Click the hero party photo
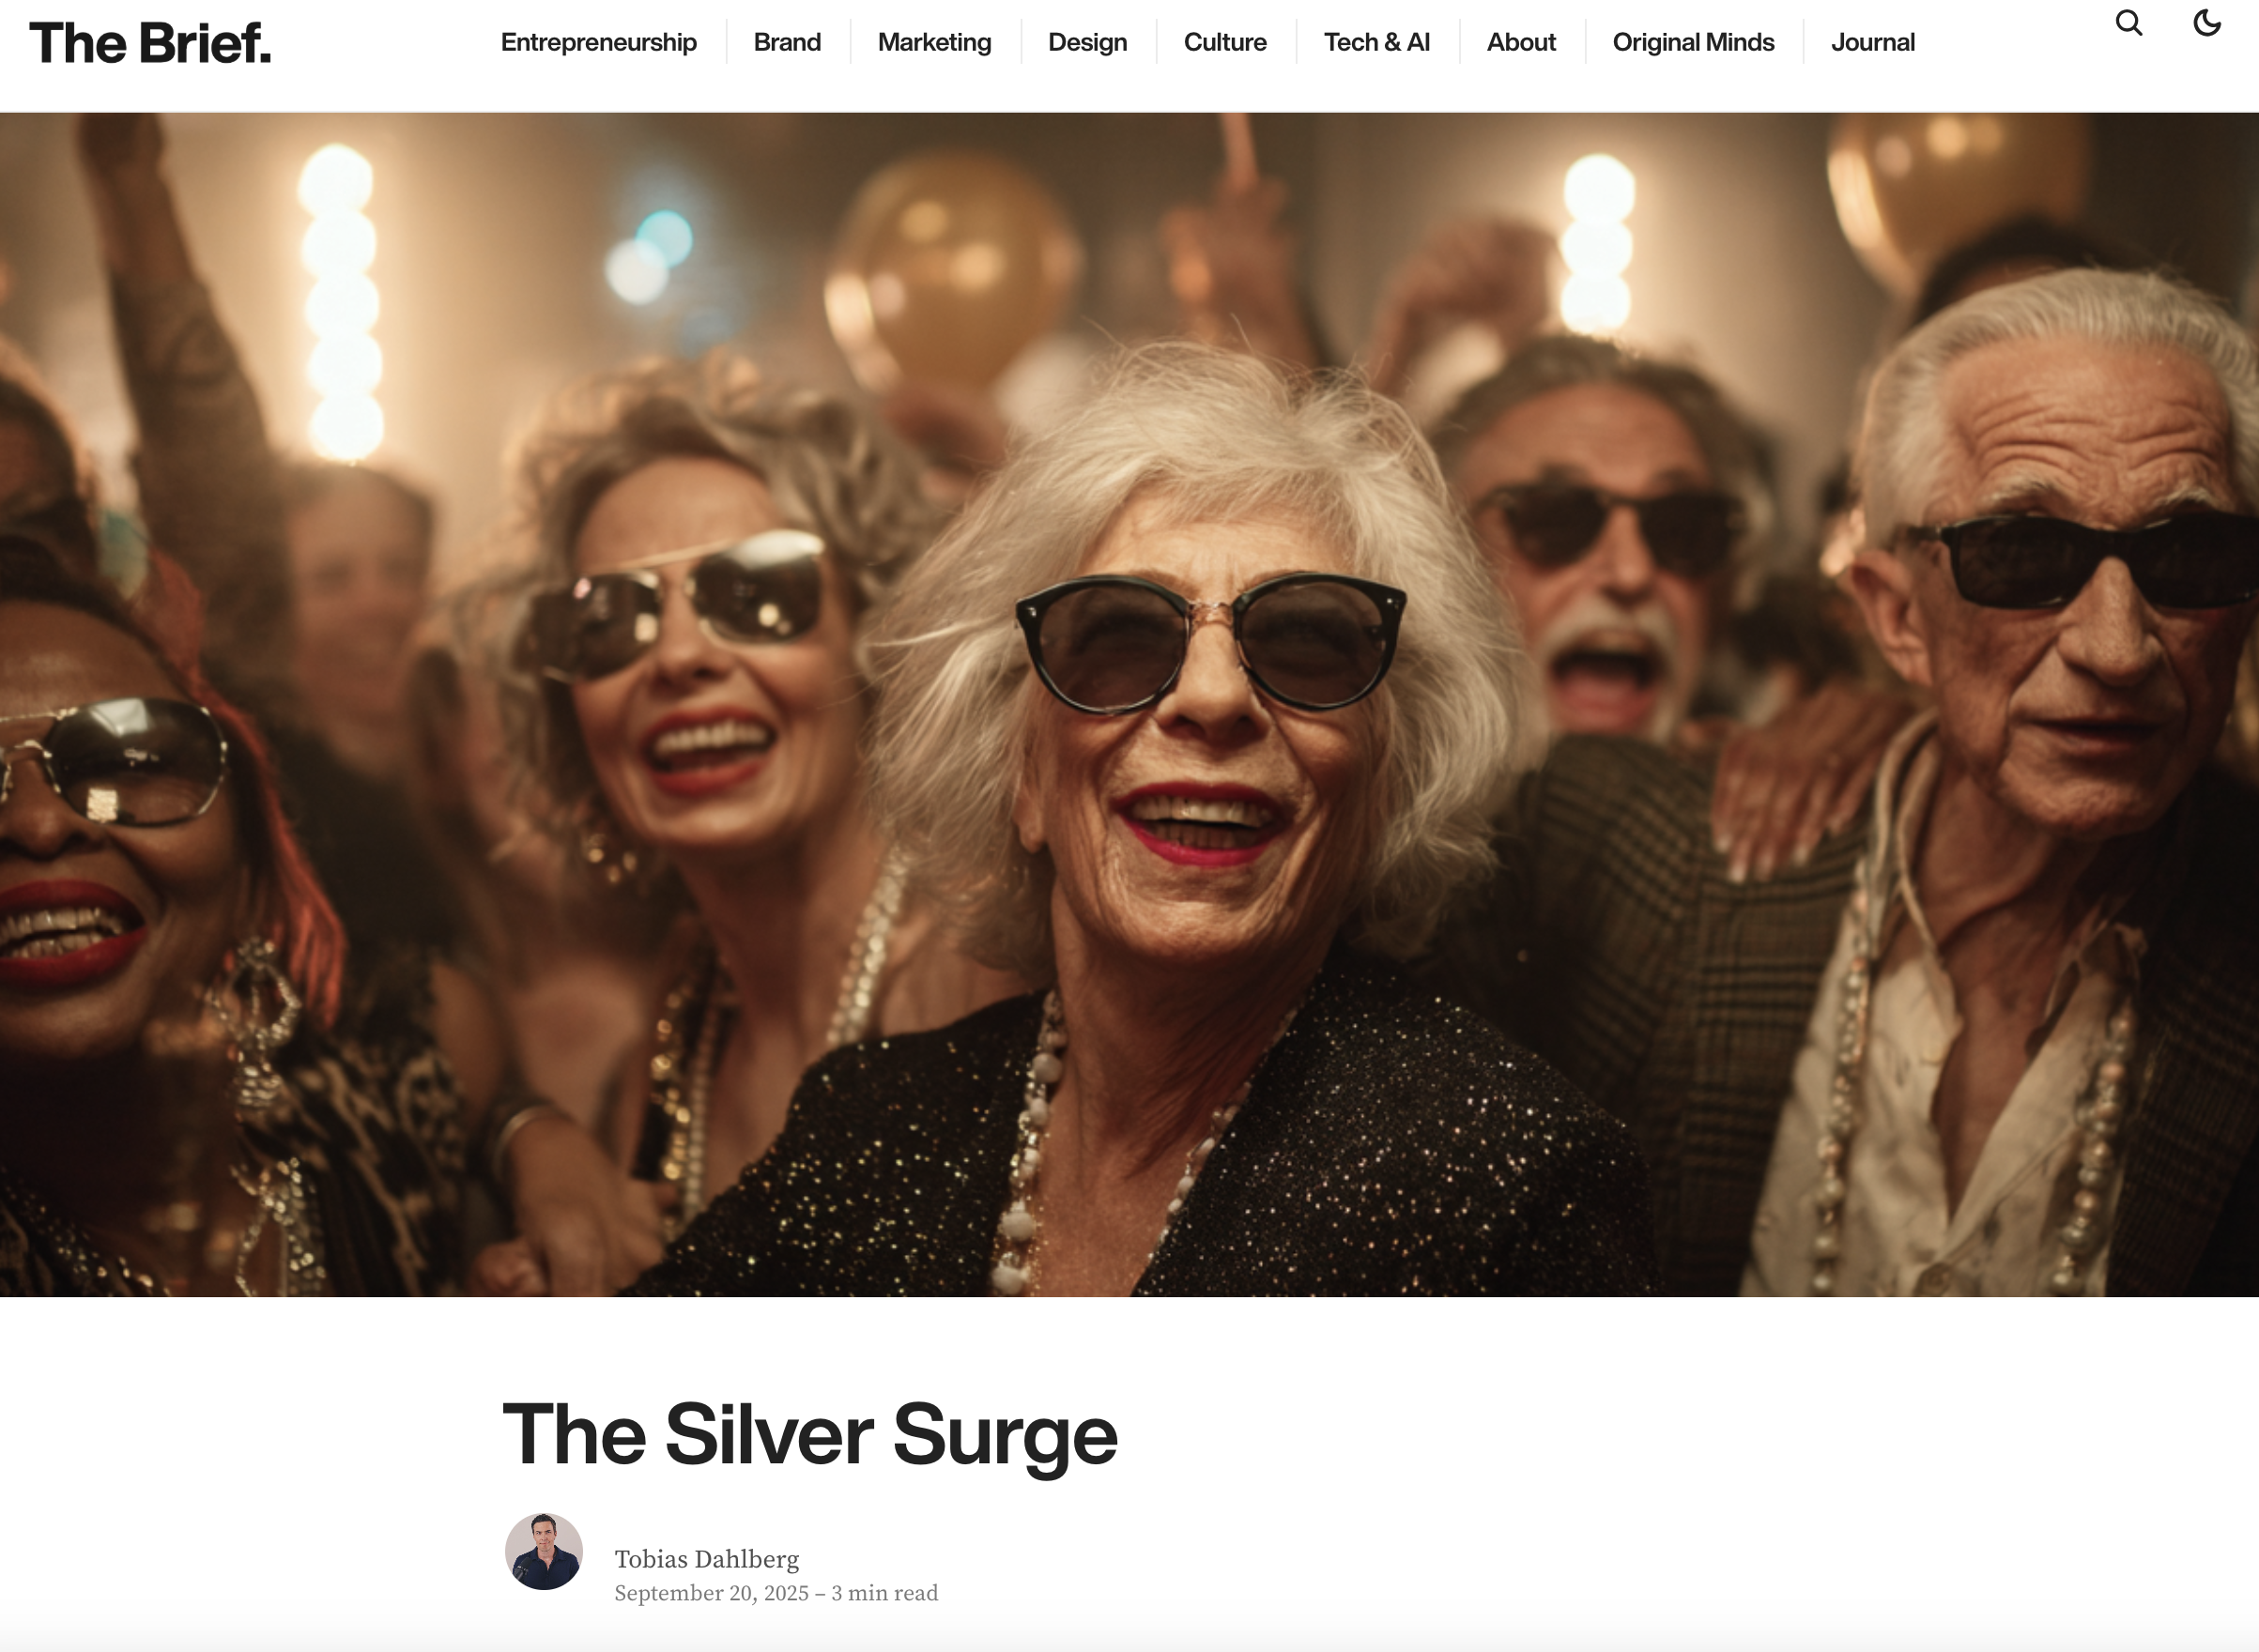The width and height of the screenshot is (2259, 1652). click(x=1129, y=704)
